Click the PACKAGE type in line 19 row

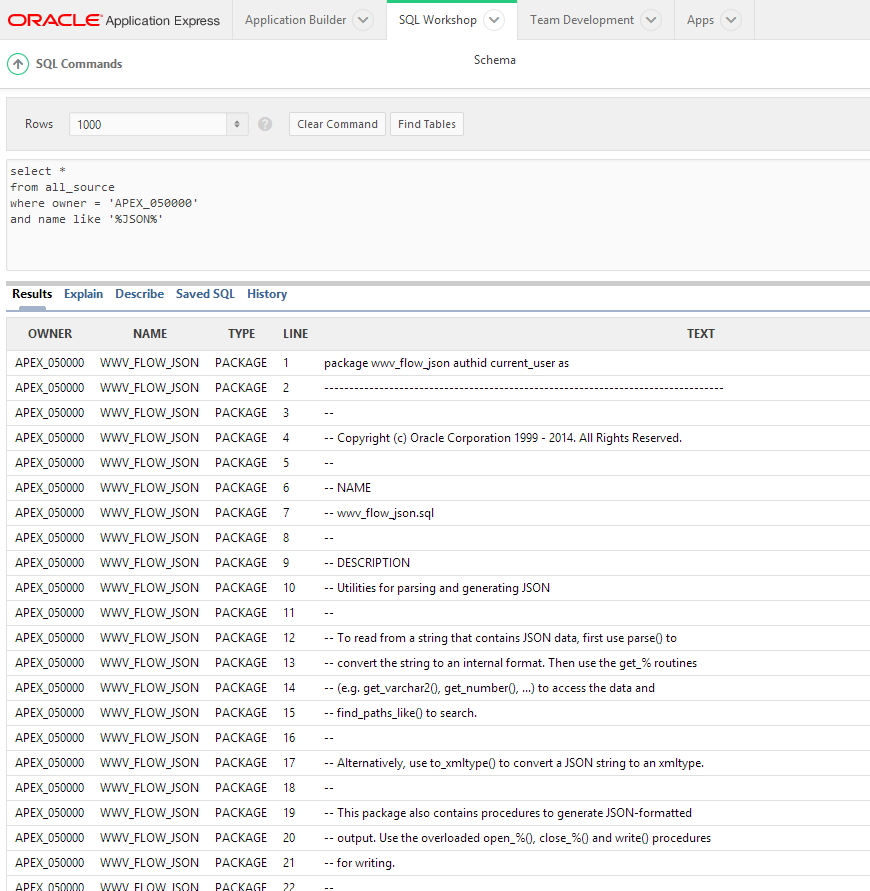pyautogui.click(x=241, y=813)
